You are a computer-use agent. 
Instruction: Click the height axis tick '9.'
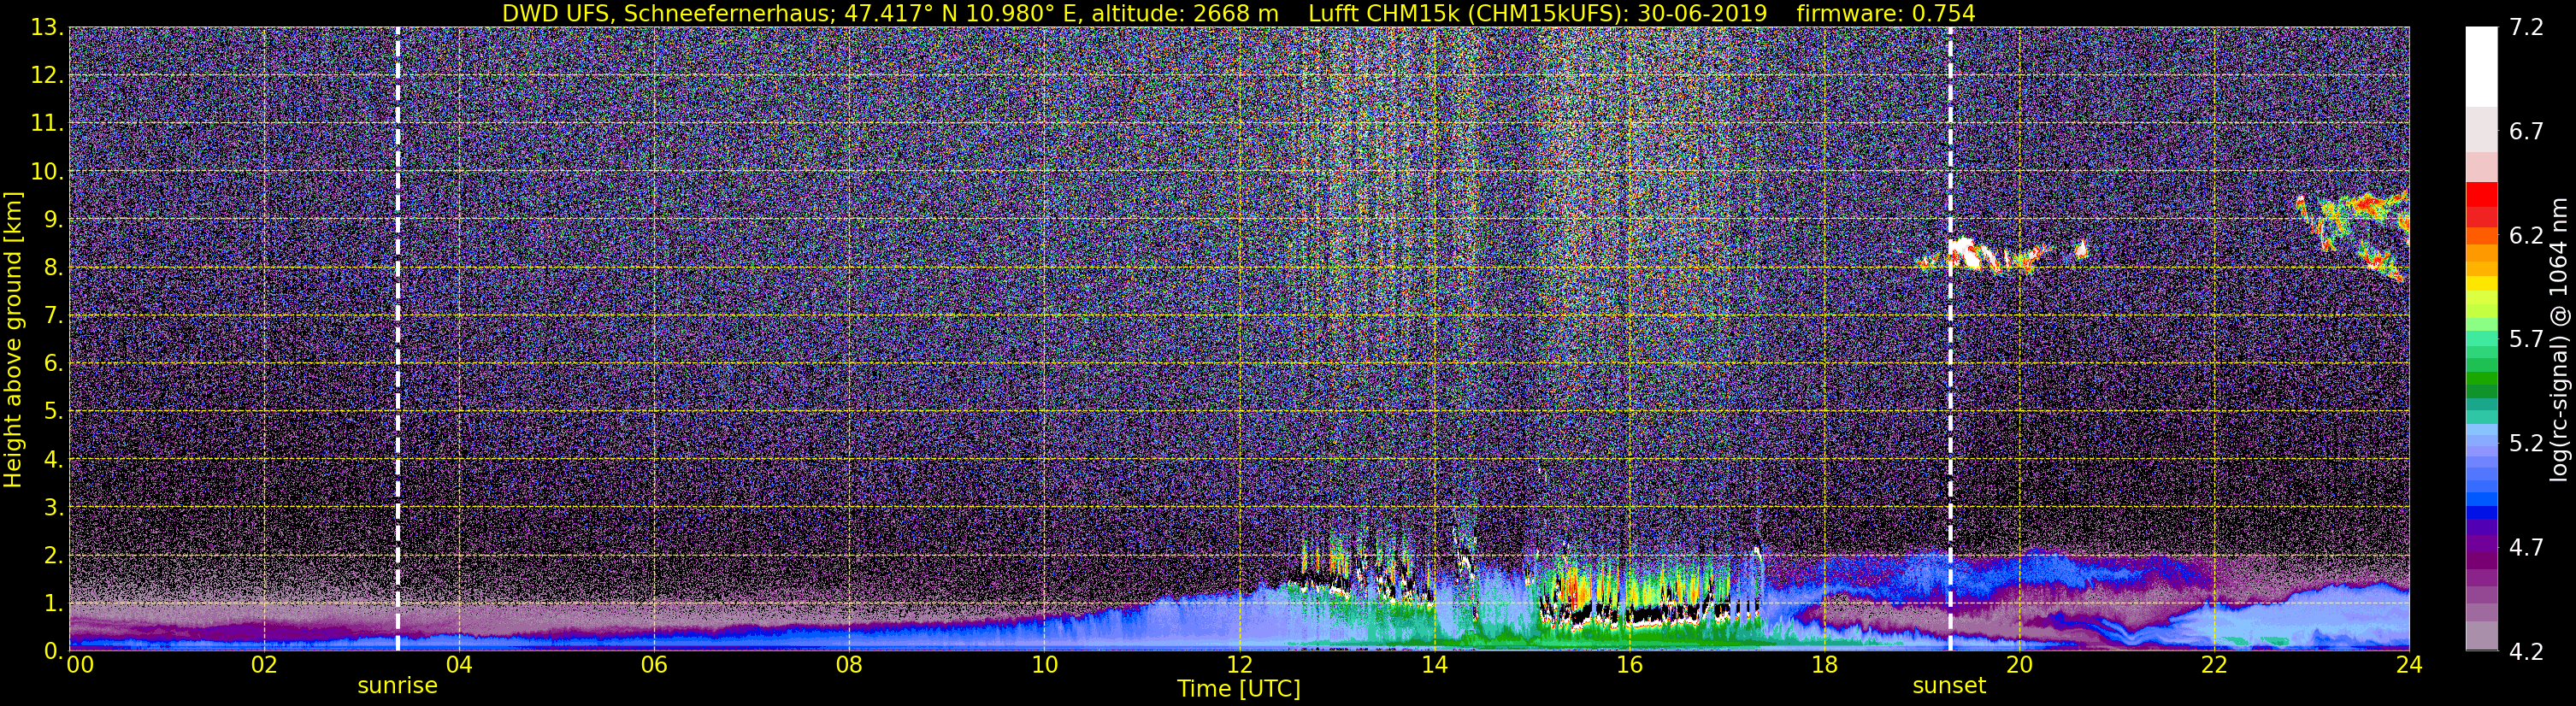53,220
